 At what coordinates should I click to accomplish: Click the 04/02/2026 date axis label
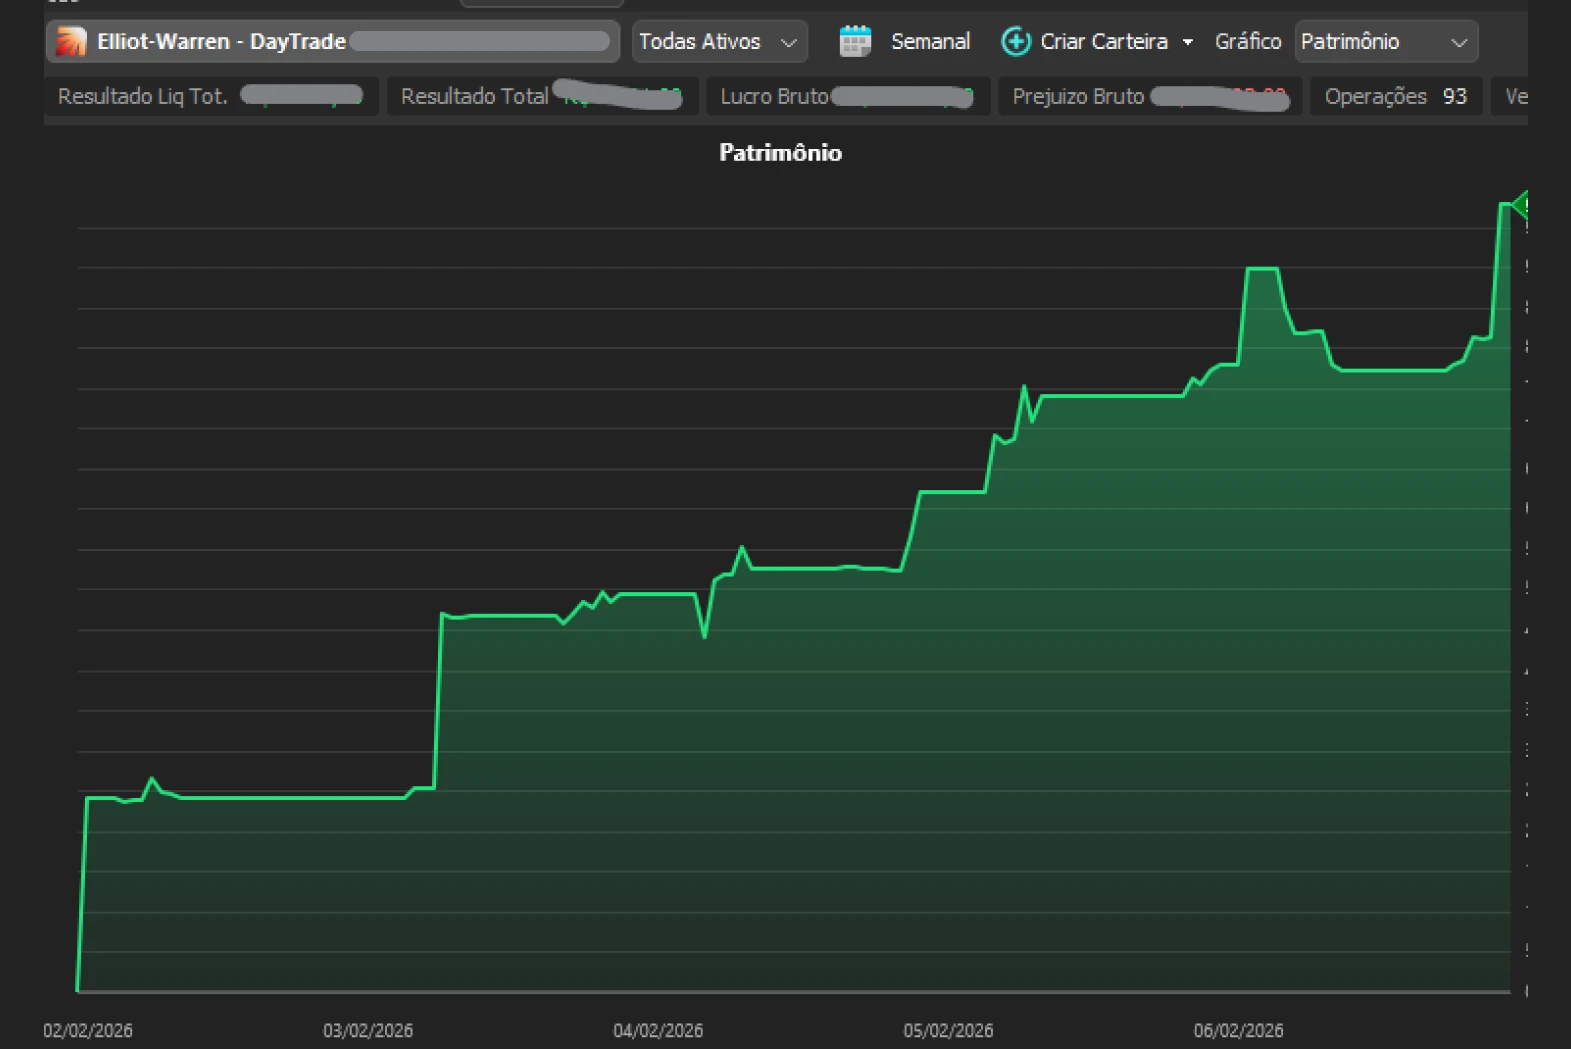tap(658, 1030)
